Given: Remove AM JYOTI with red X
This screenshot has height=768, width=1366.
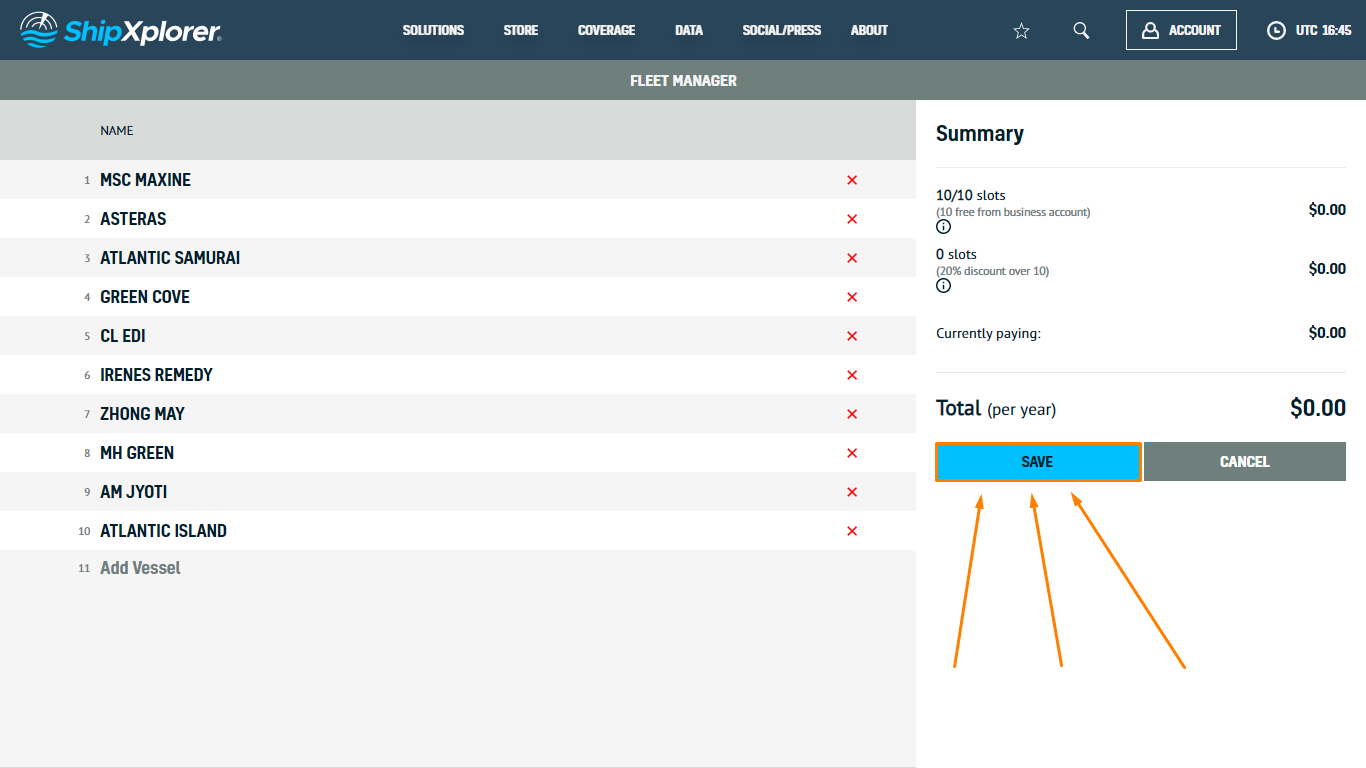Looking at the screenshot, I should tap(852, 492).
